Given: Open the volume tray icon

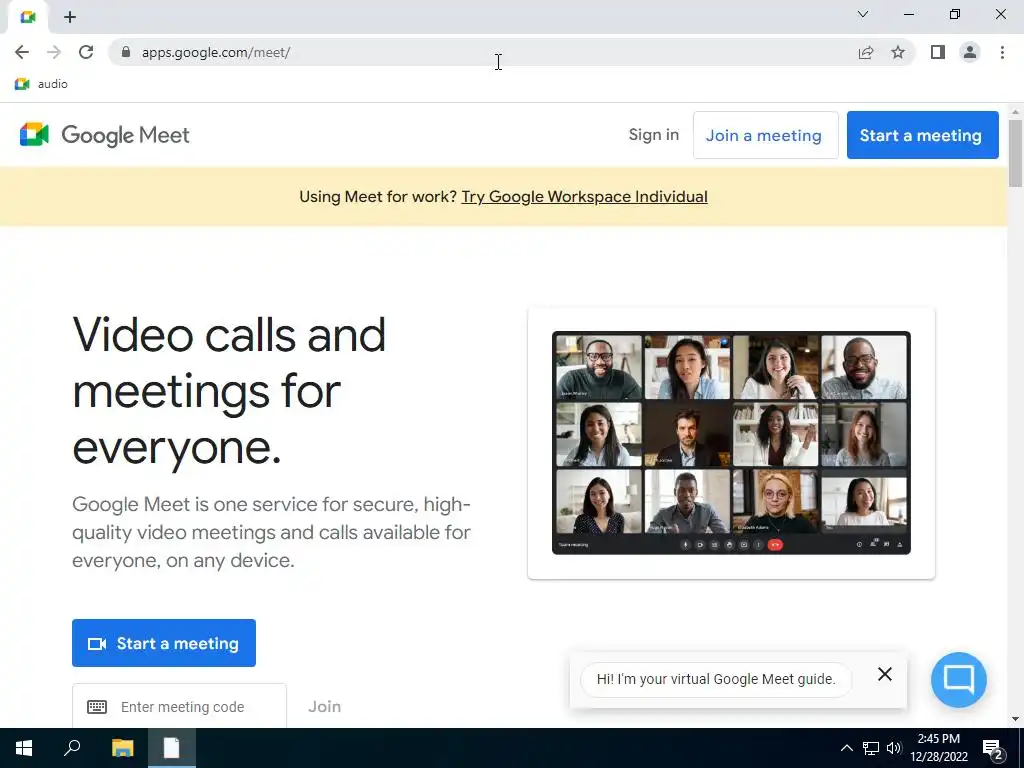Looking at the screenshot, I should point(894,748).
